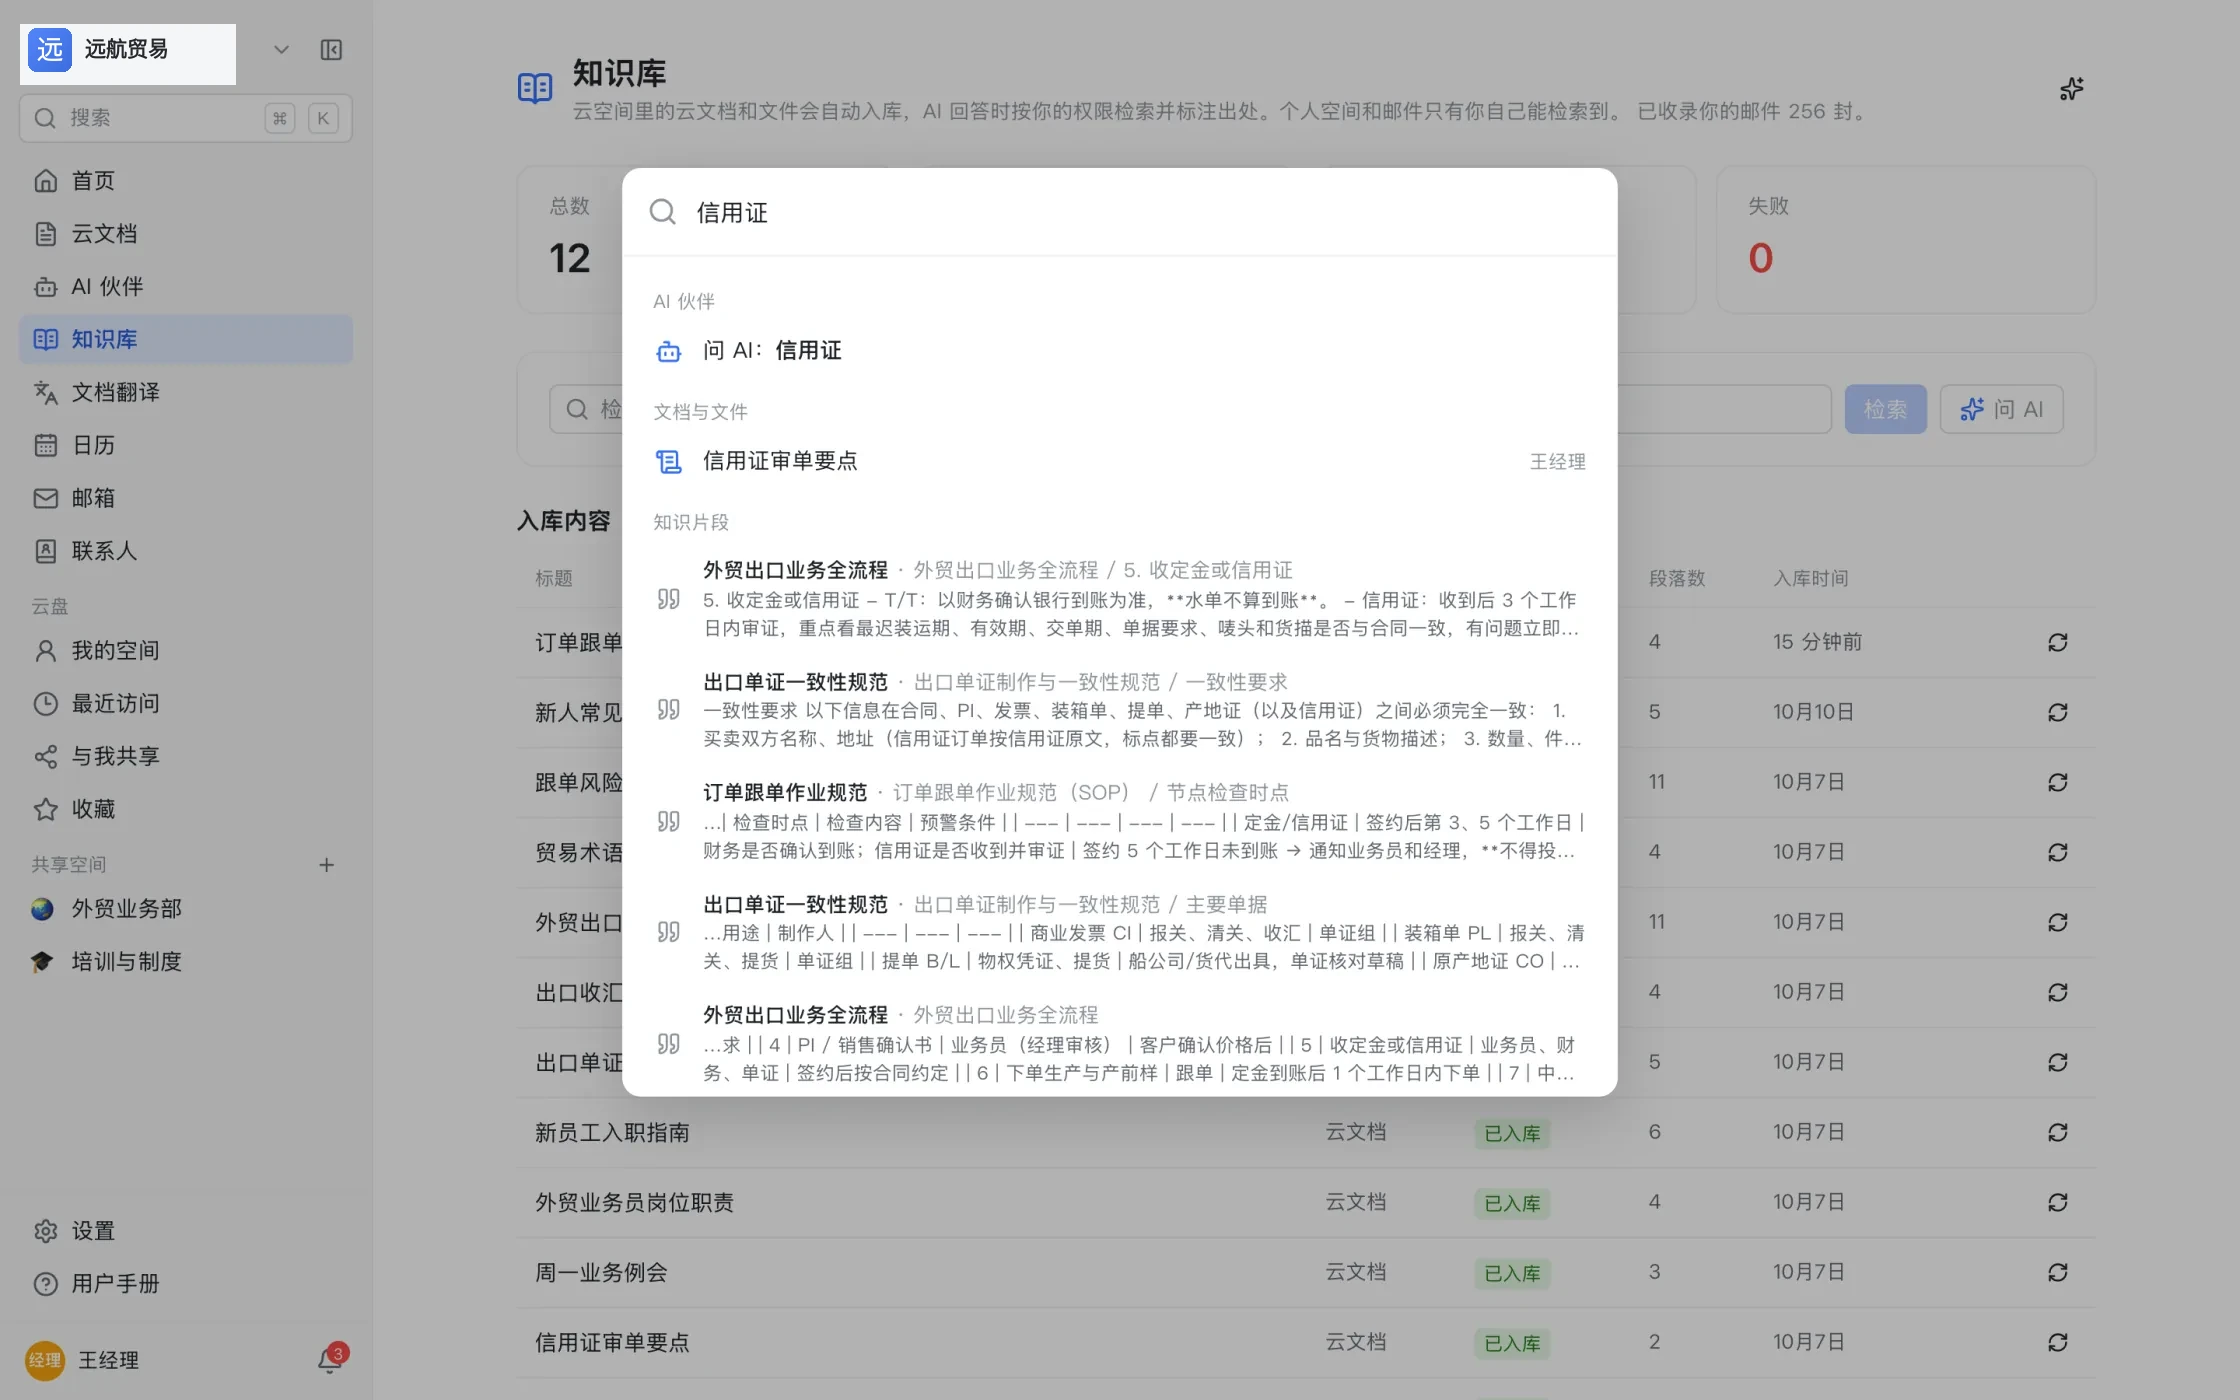
Task: Open 文档翻译 translate icon item
Action: click(186, 393)
